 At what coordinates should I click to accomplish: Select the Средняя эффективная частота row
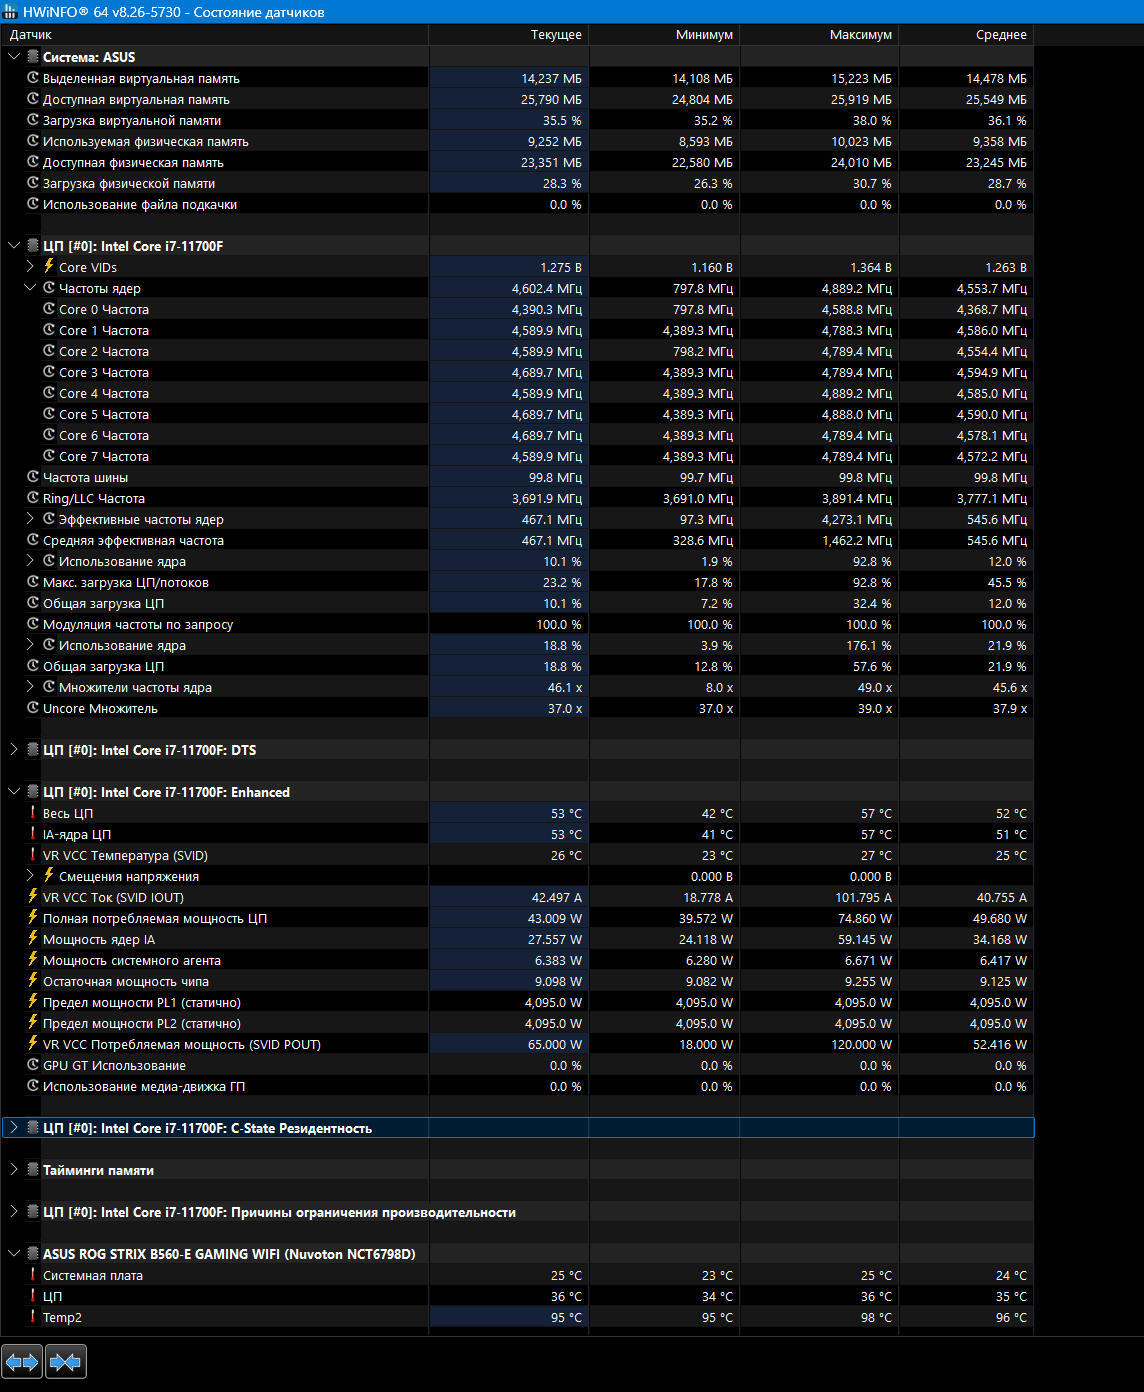pyautogui.click(x=517, y=540)
